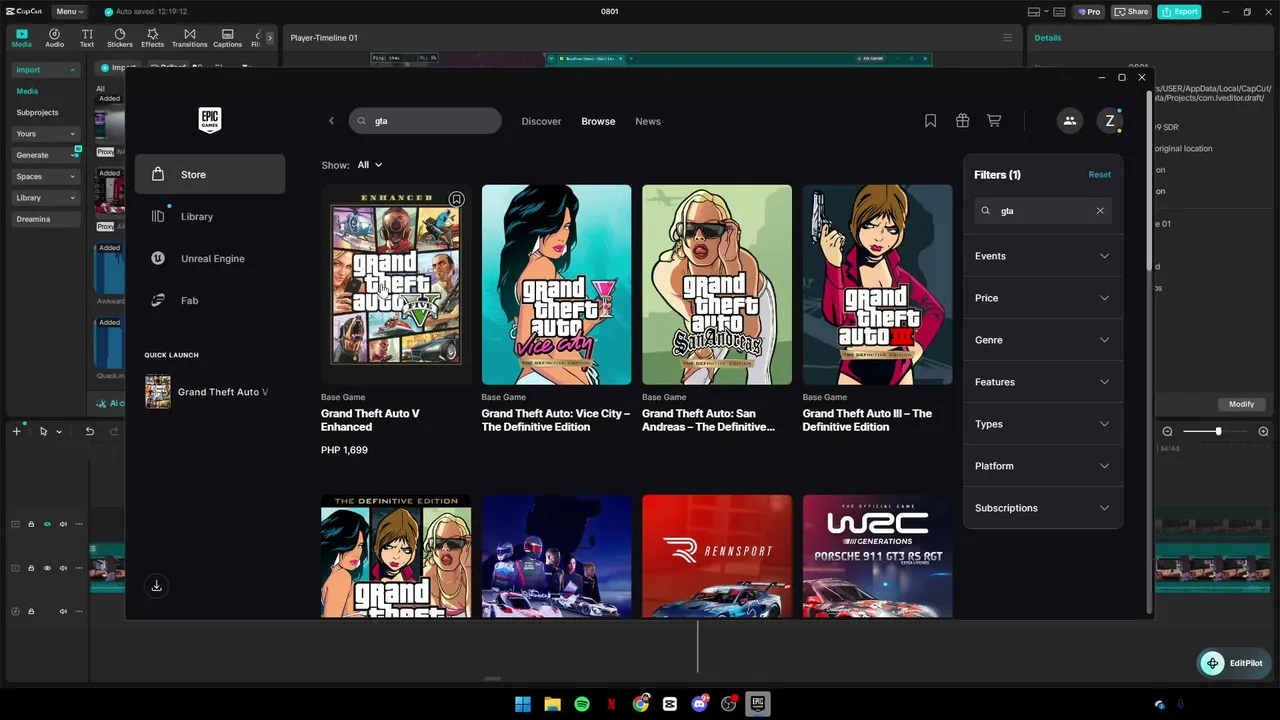1280x720 pixels.
Task: Select the Text tool in CapCut
Action: coord(87,38)
